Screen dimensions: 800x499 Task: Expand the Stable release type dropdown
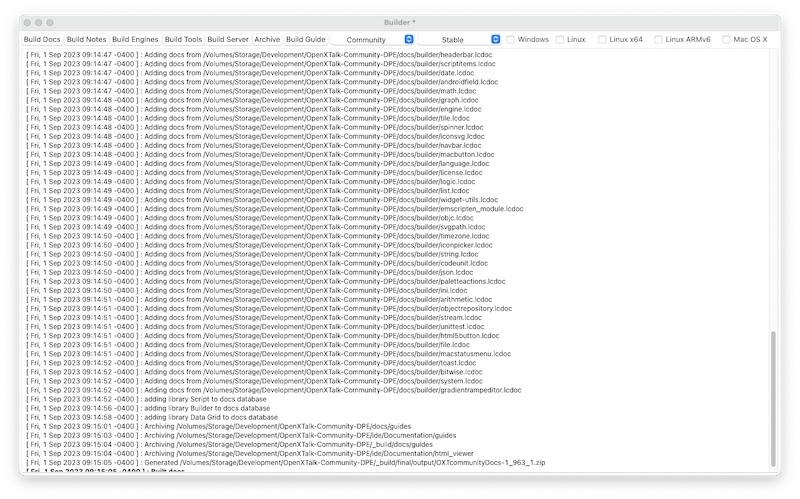pyautogui.click(x=460, y=39)
